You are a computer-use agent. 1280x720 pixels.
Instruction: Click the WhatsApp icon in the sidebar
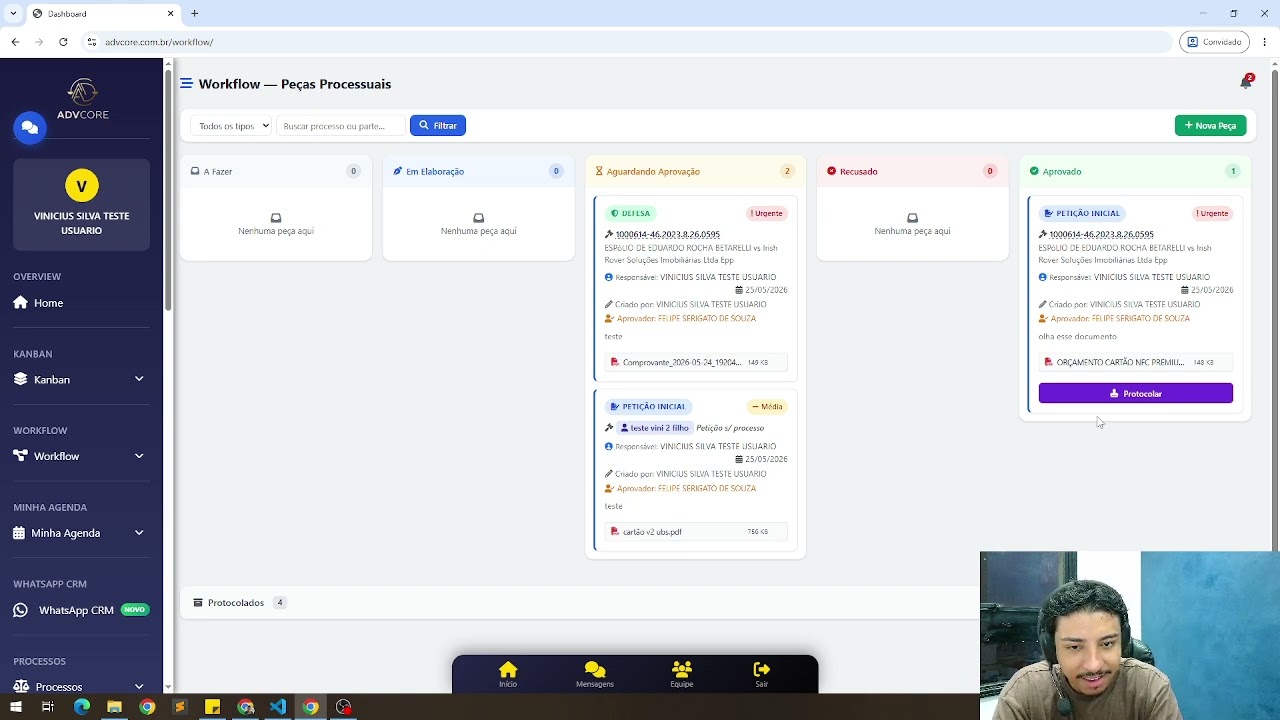[20, 610]
